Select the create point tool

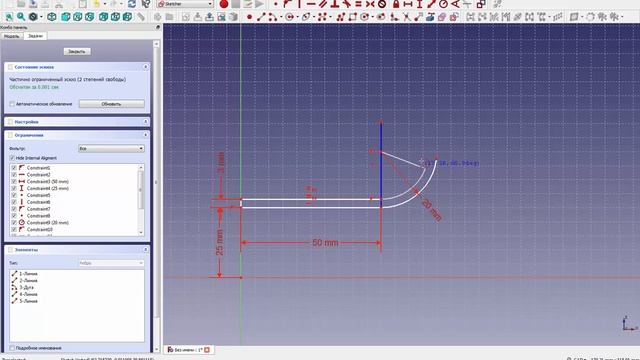[249, 17]
